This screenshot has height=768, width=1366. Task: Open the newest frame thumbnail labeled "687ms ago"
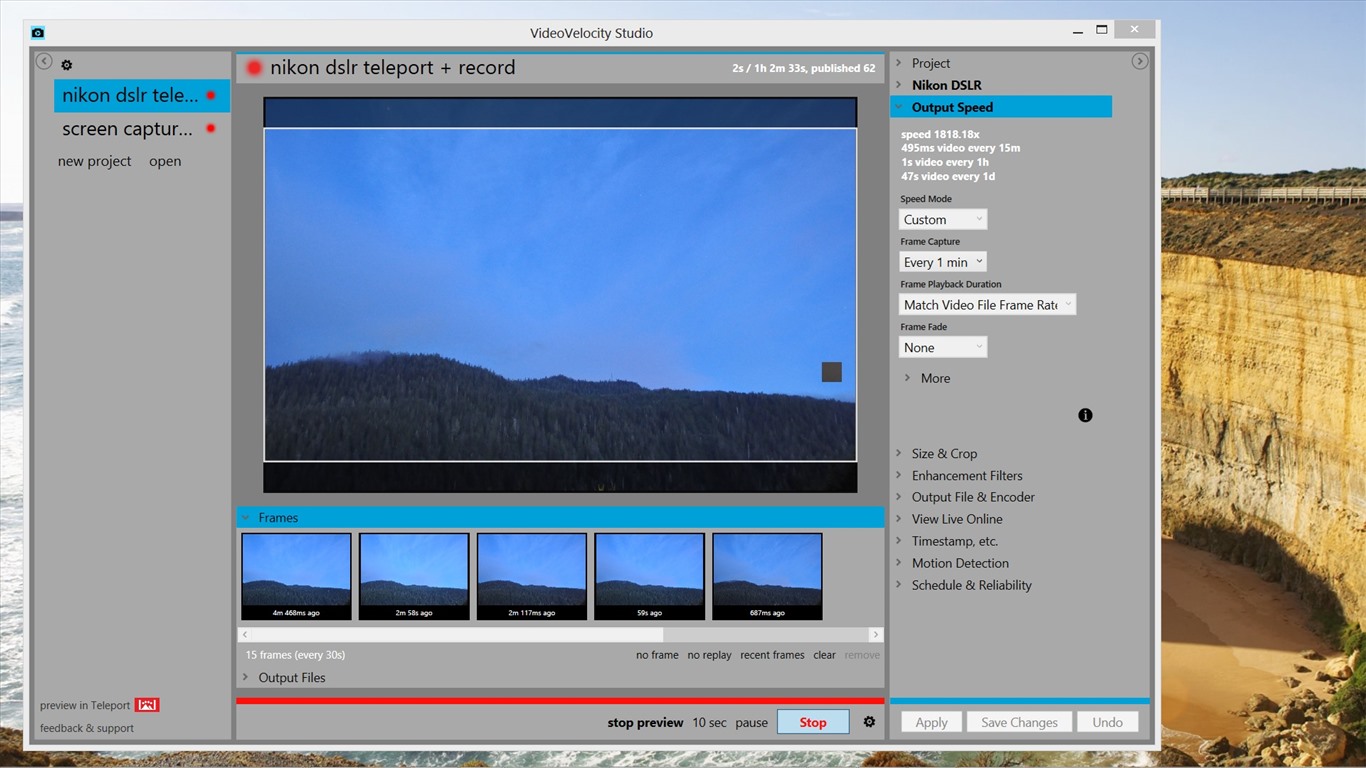(766, 576)
